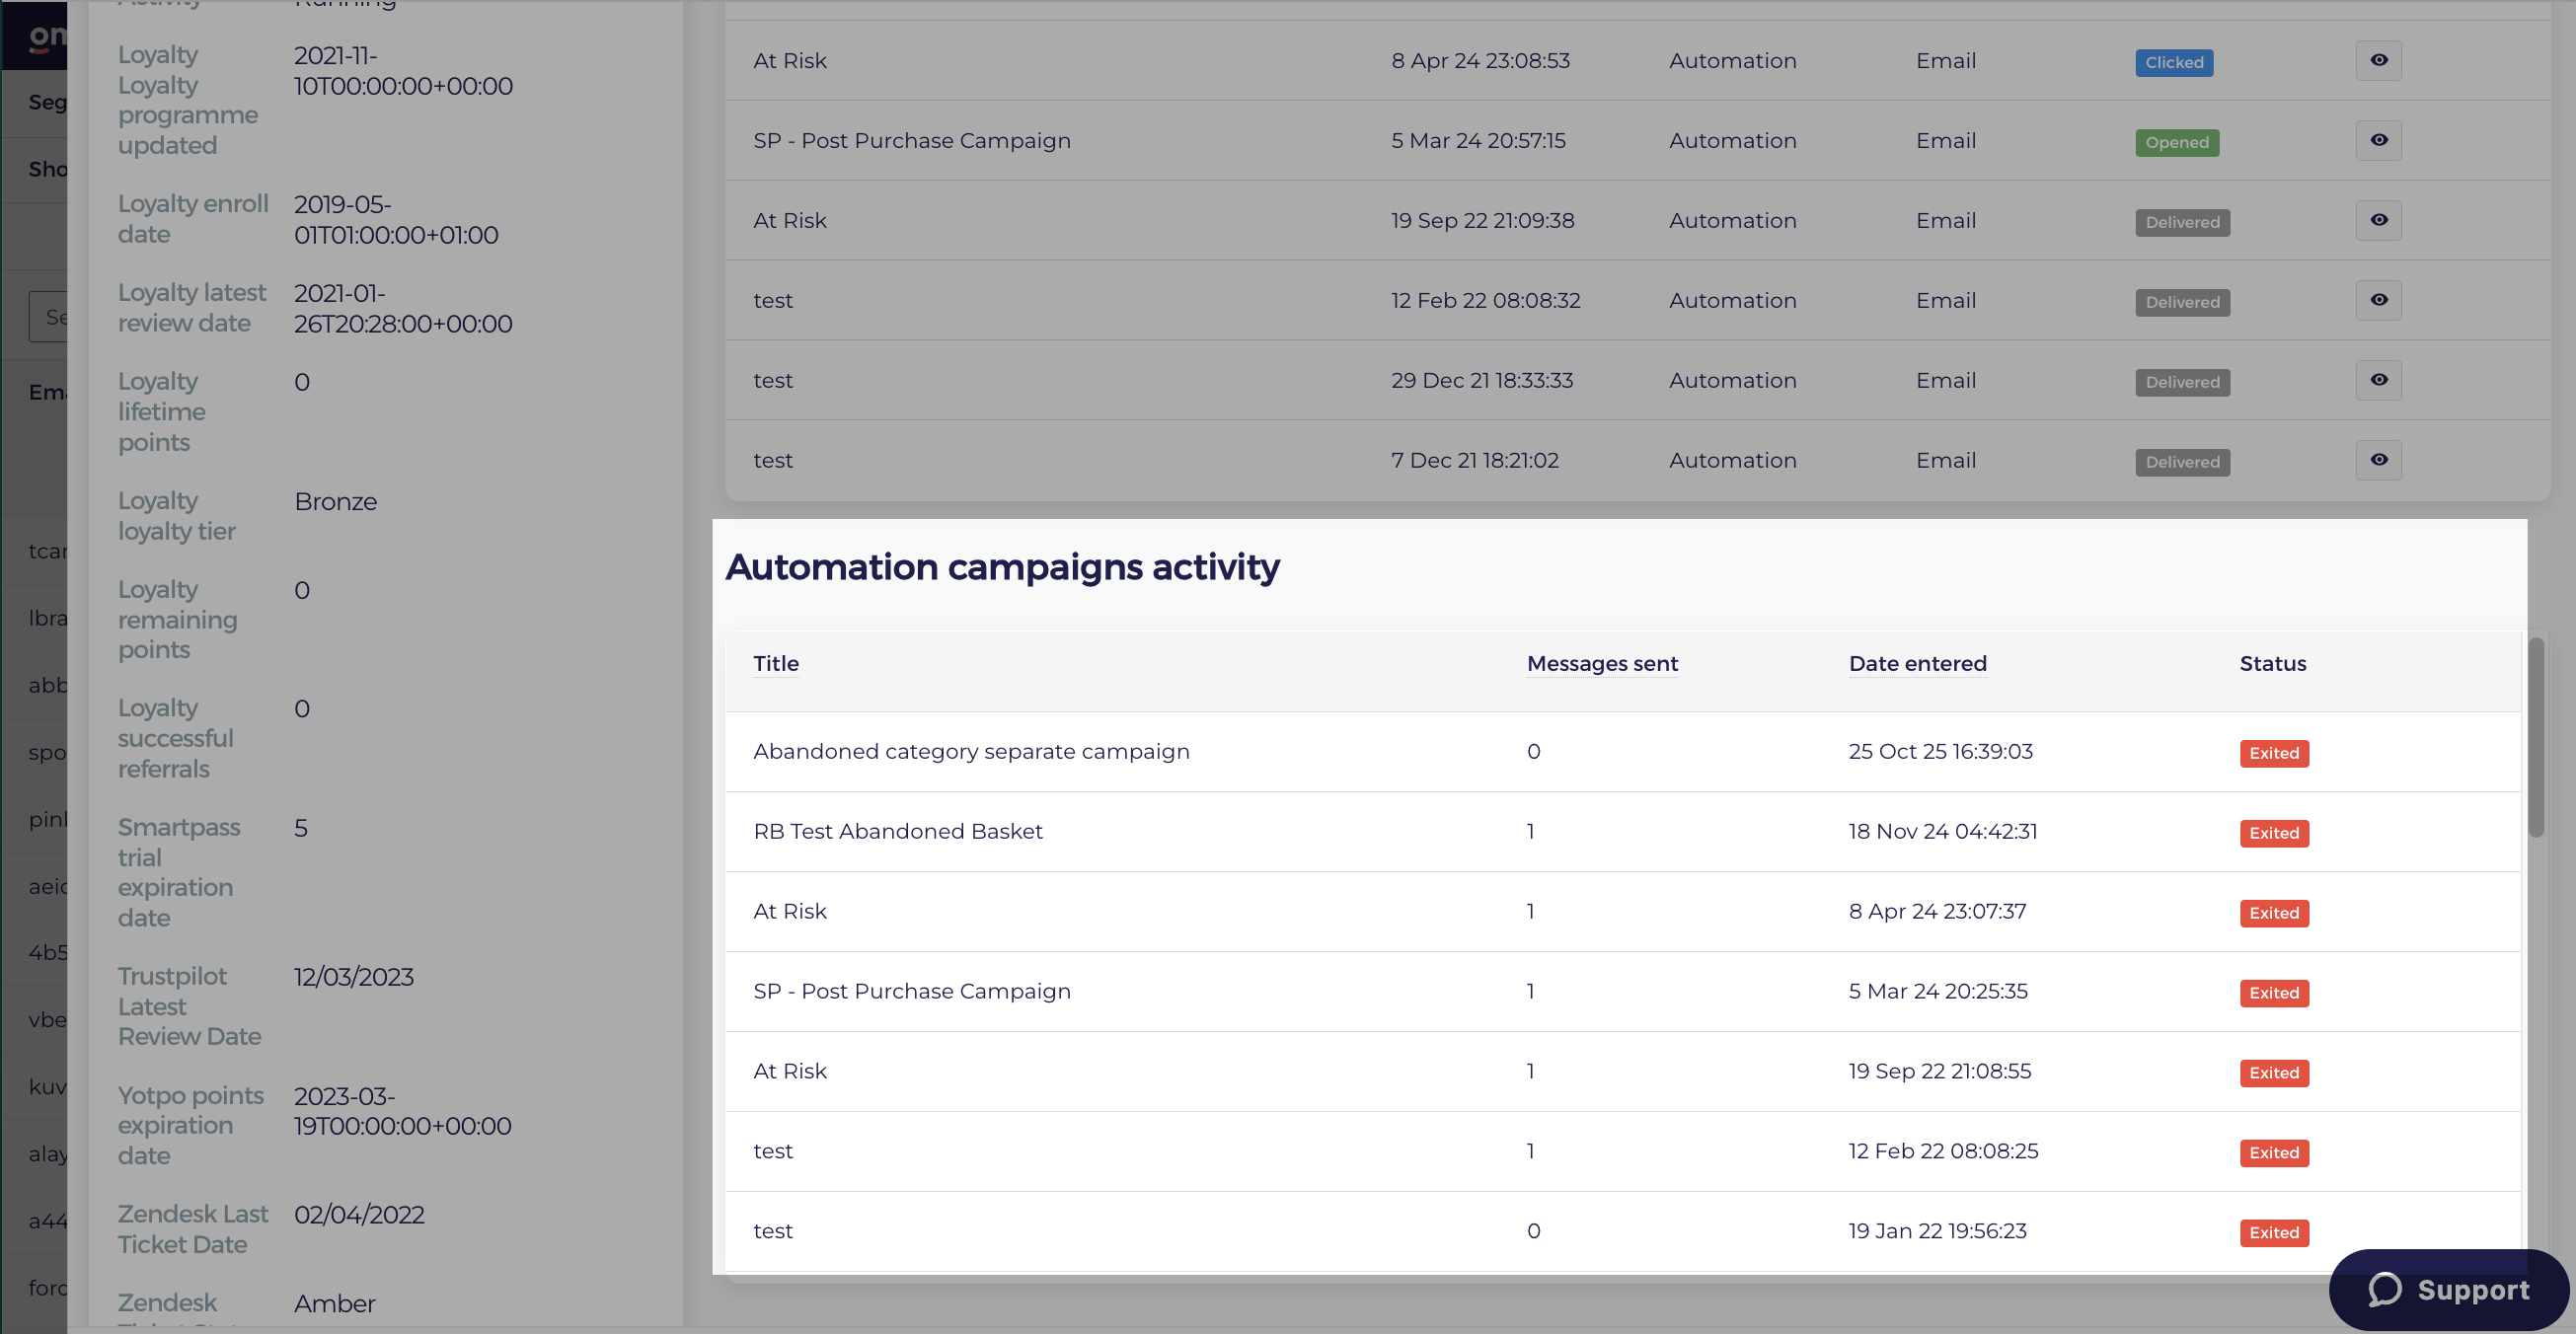Click the green Opened status badge
This screenshot has width=2576, height=1334.
tap(2177, 142)
